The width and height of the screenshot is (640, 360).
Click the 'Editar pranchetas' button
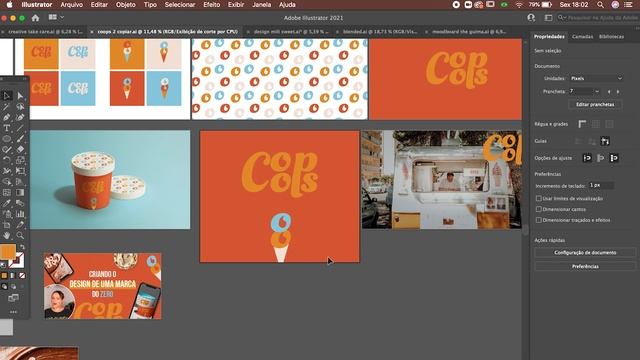(x=595, y=104)
